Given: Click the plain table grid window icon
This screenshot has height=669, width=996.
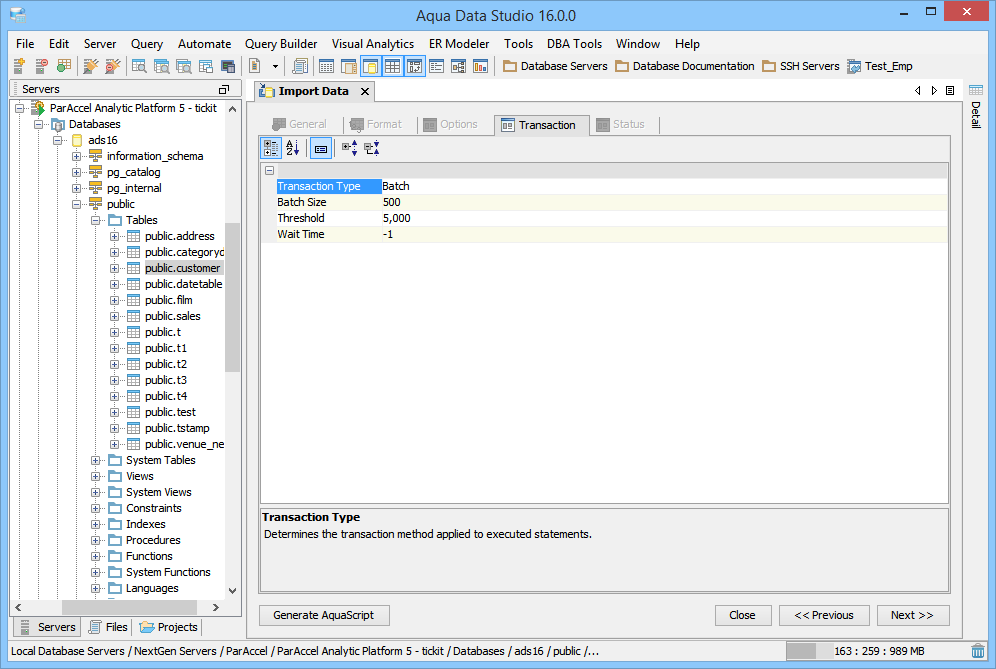Looking at the screenshot, I should tap(326, 66).
